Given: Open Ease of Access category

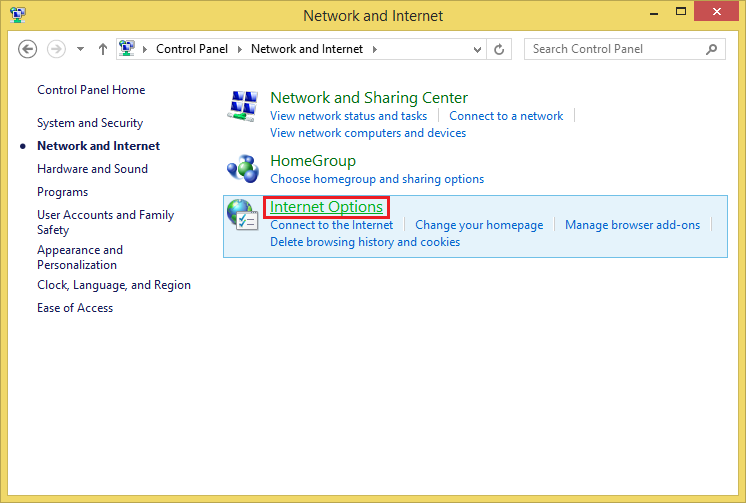Looking at the screenshot, I should tap(75, 308).
